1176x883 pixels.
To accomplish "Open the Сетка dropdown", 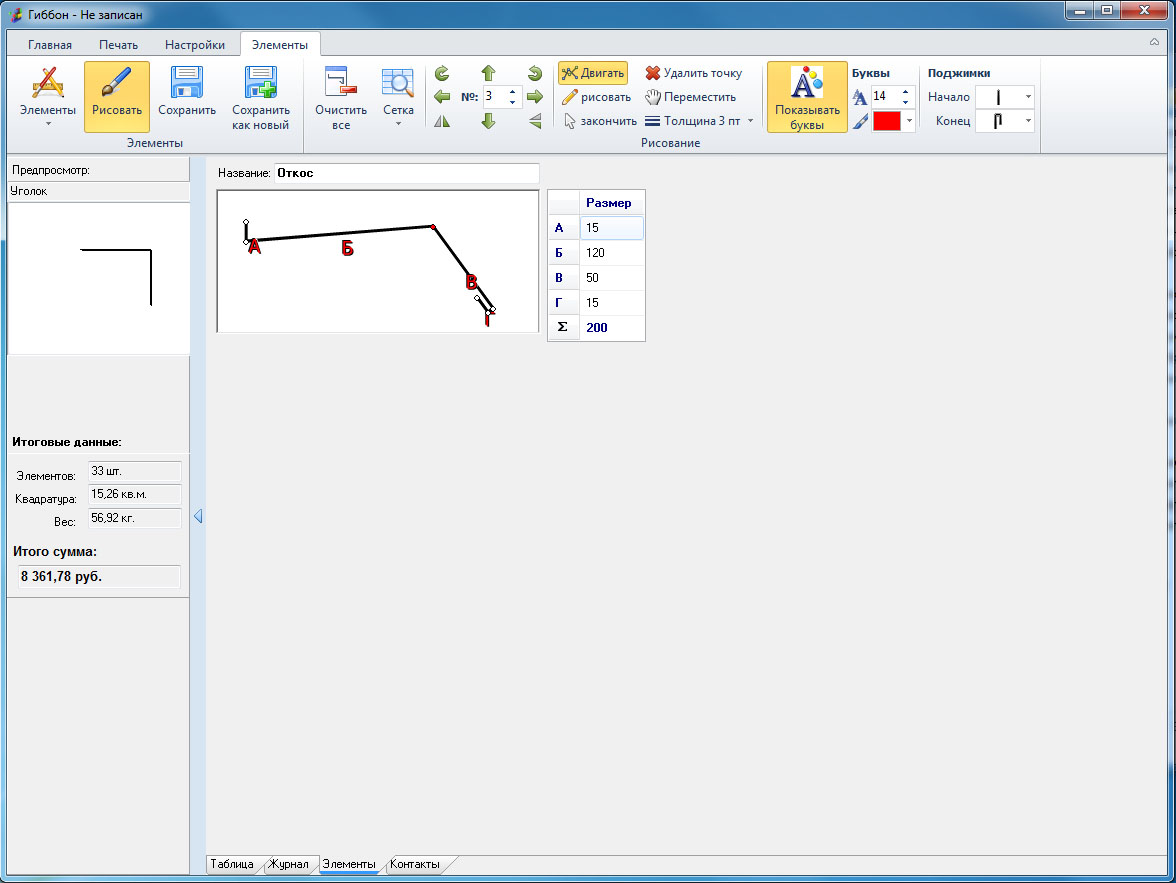I will 398,96.
